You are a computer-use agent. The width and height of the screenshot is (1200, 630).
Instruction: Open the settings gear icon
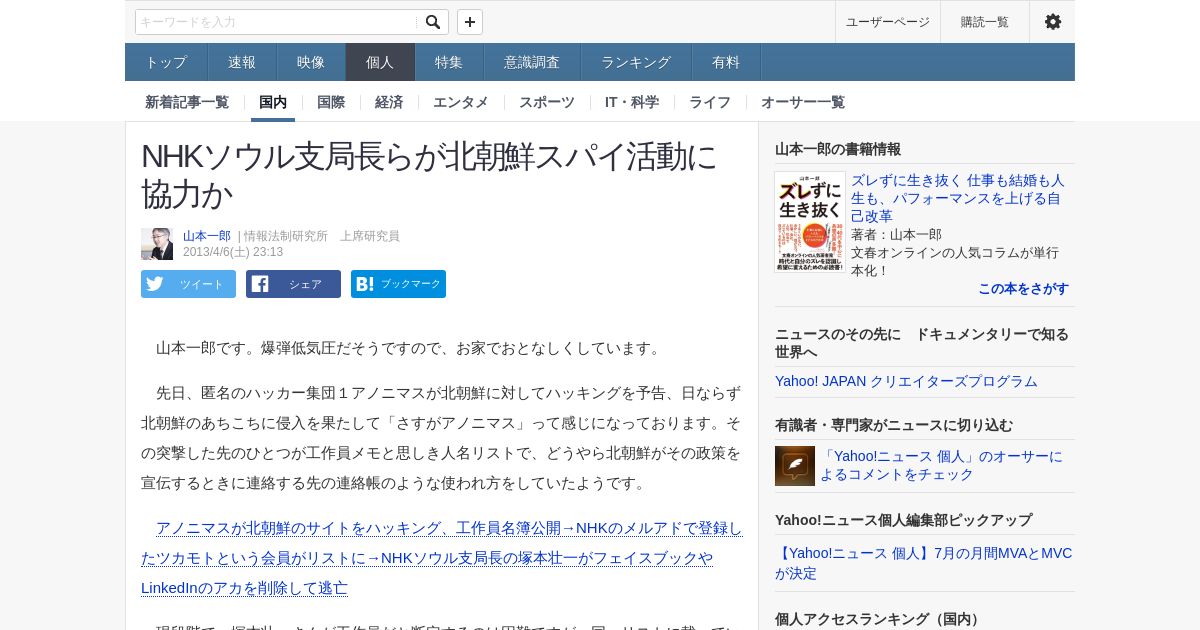(x=1053, y=22)
